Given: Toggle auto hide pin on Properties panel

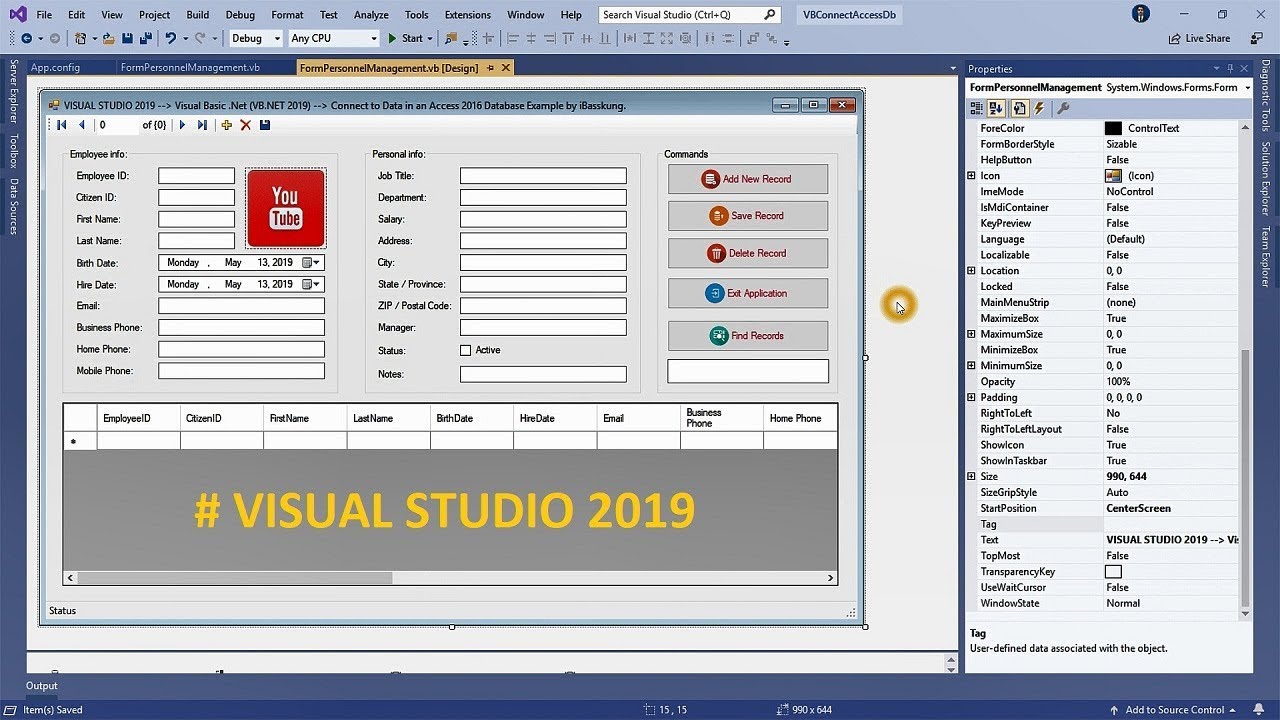Looking at the screenshot, I should point(1232,69).
